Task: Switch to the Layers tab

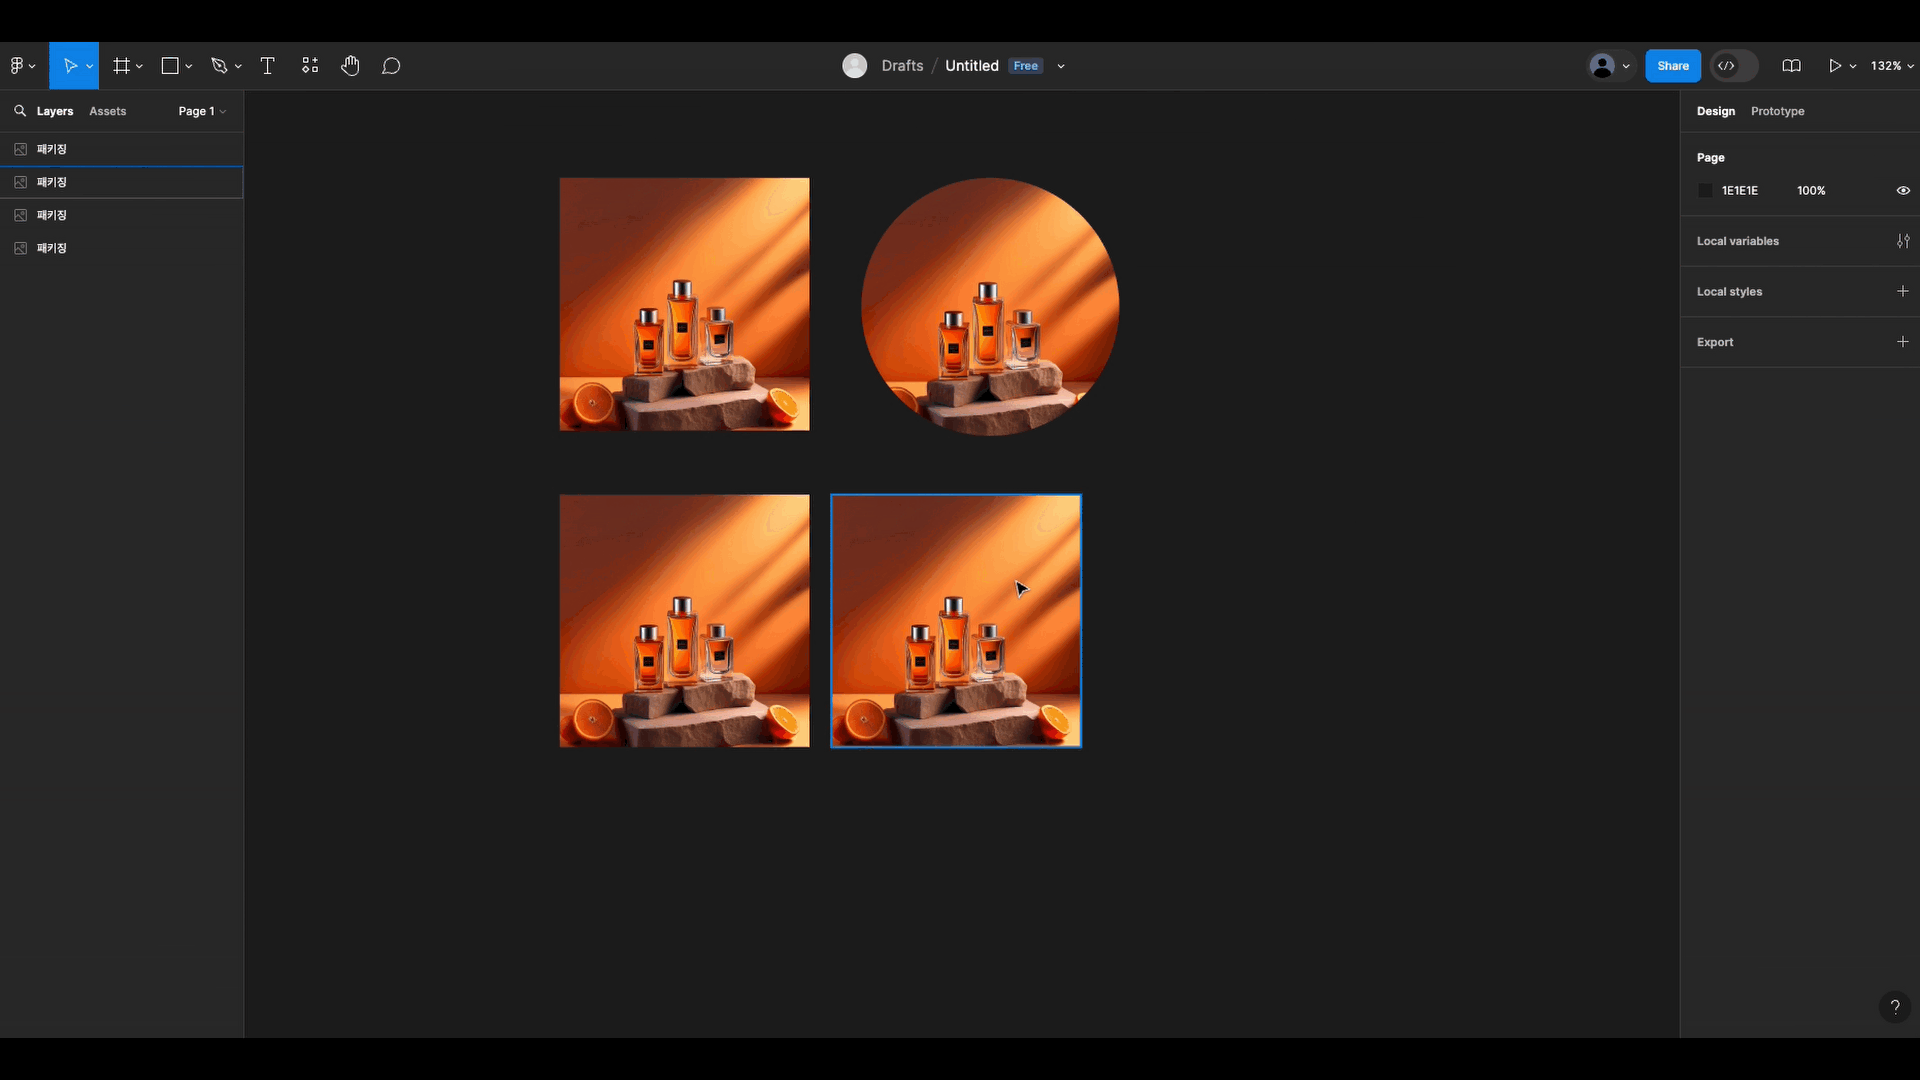Action: [x=55, y=111]
